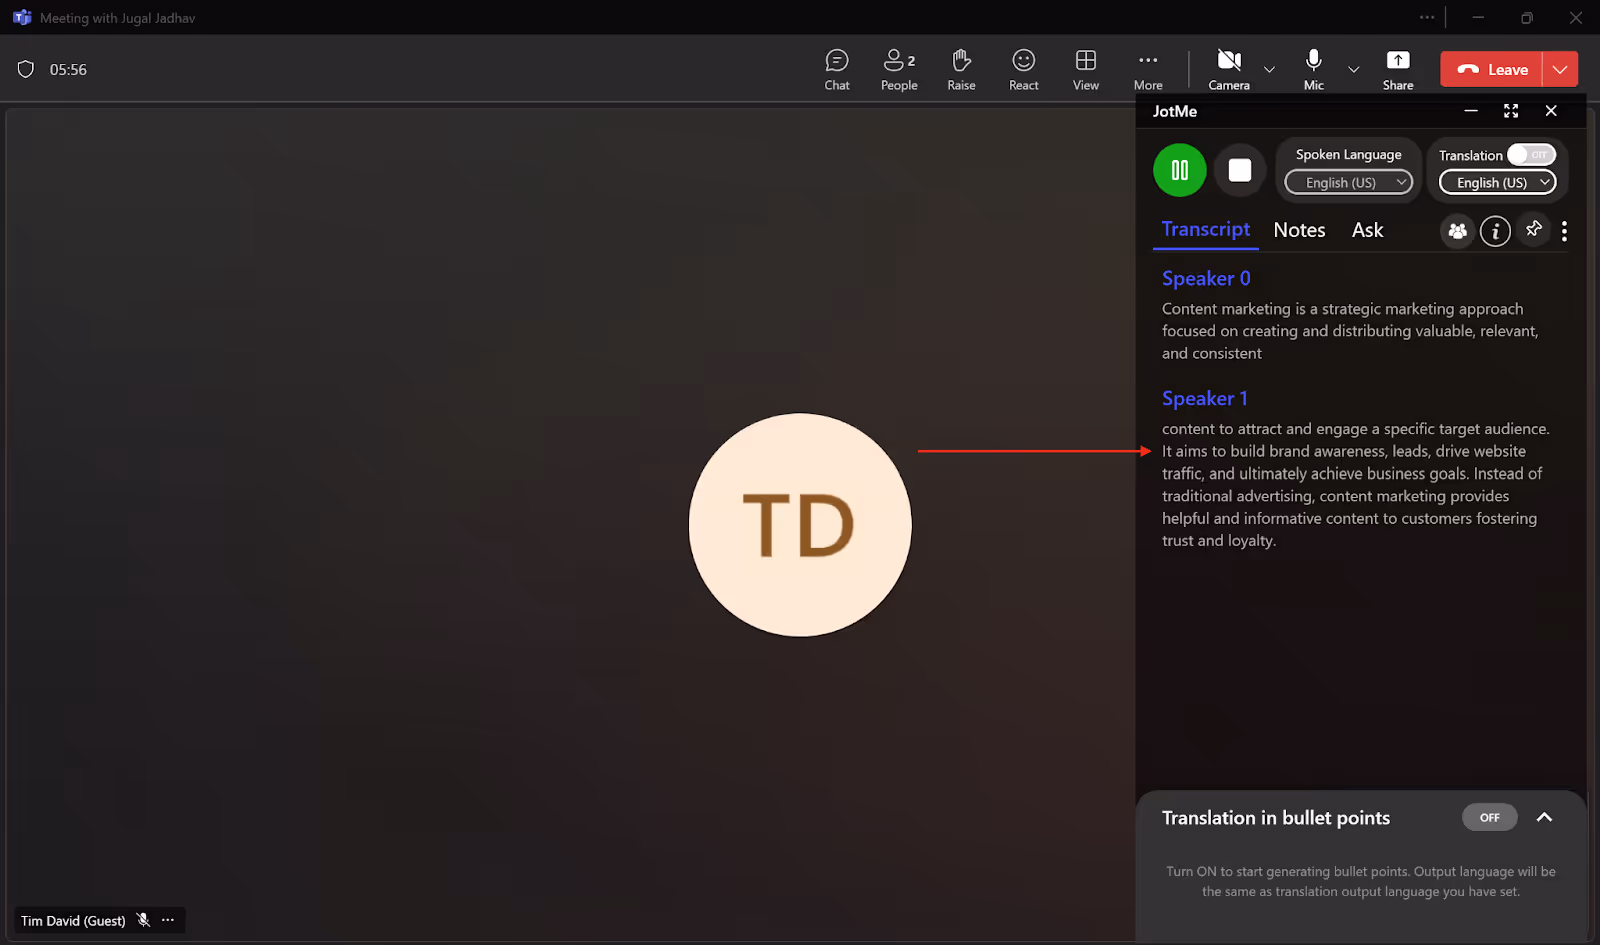The width and height of the screenshot is (1600, 945).
Task: Switch to the Ask tab
Action: click(x=1367, y=230)
